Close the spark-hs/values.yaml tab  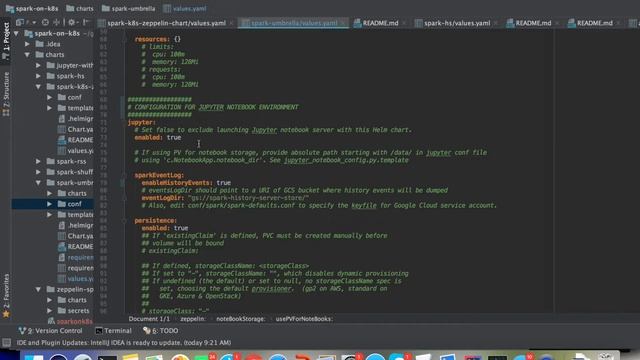click(495, 23)
